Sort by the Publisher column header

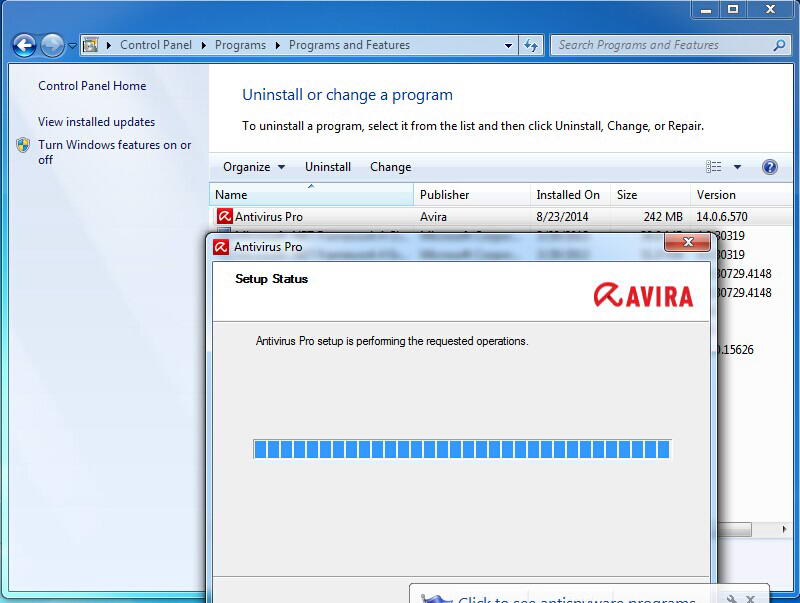(x=472, y=195)
